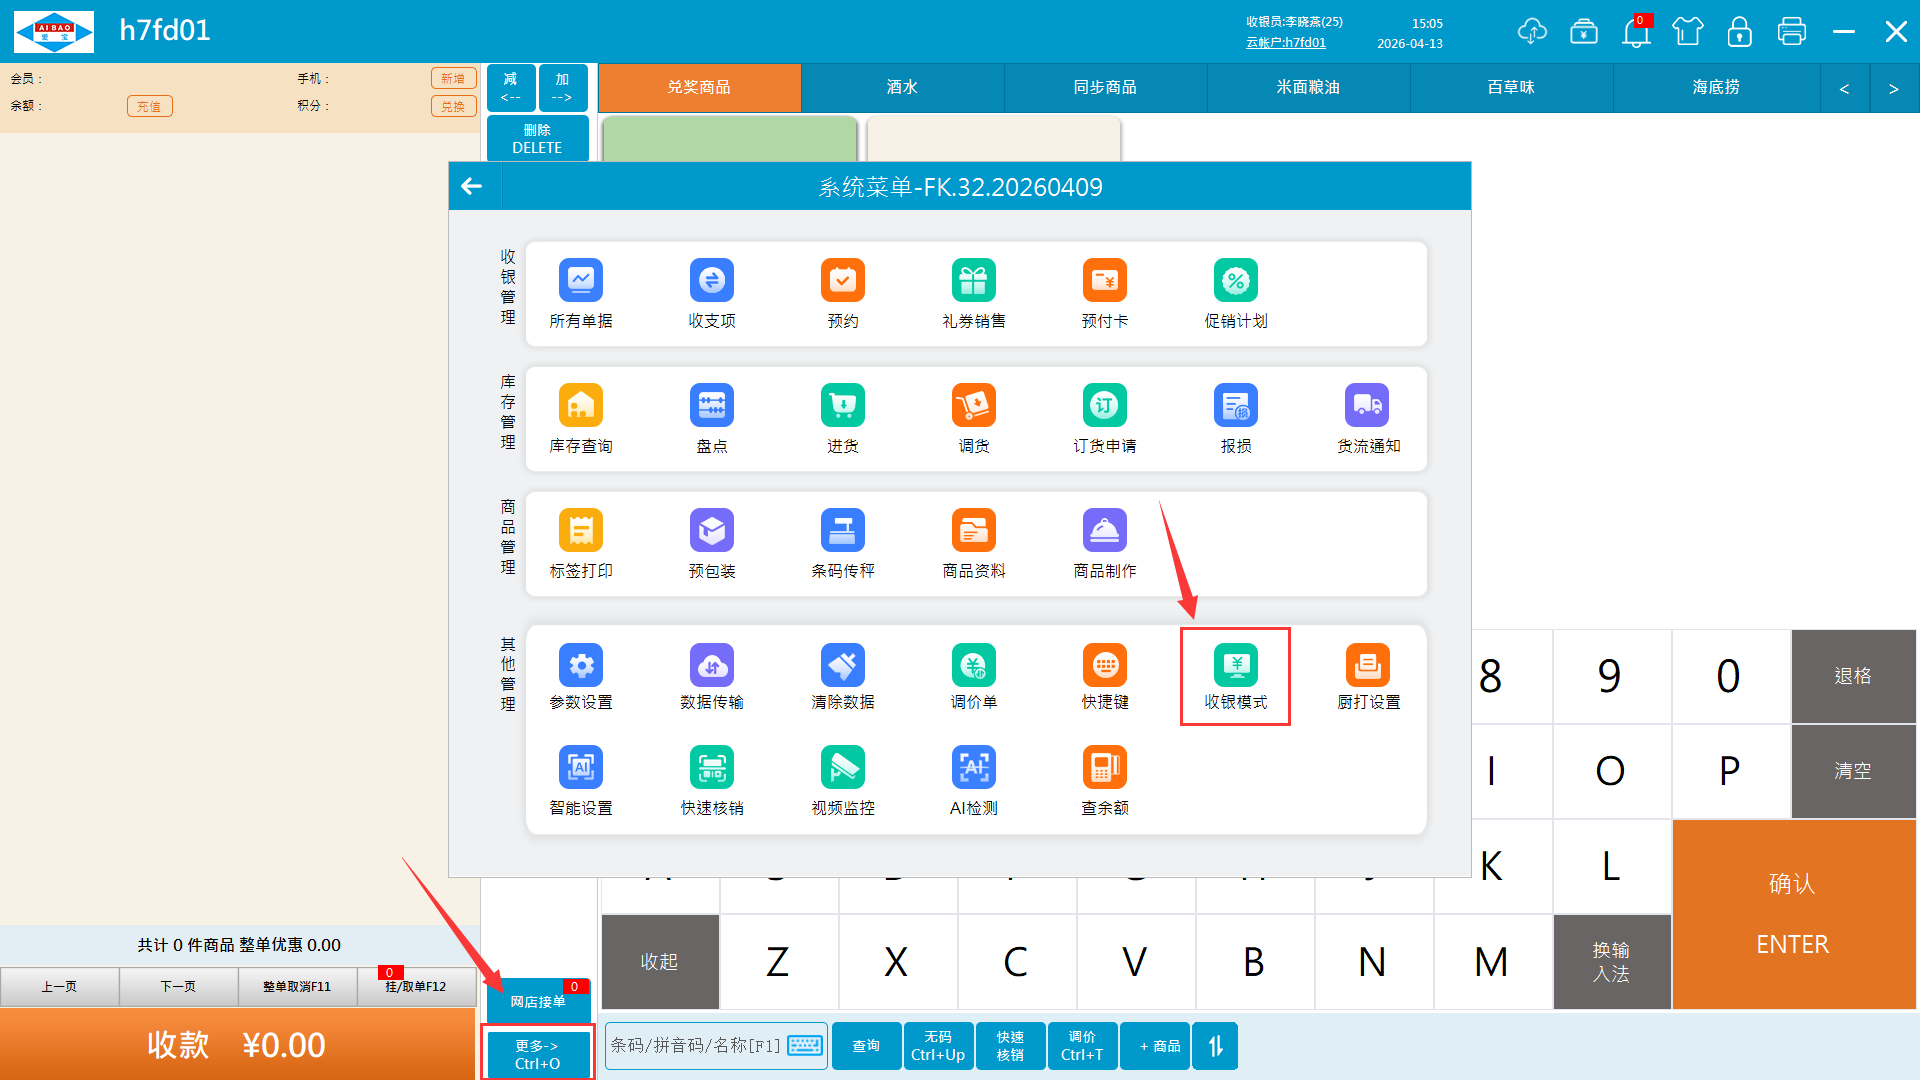Select the 酒水 category tab
The width and height of the screenshot is (1920, 1080).
tap(902, 87)
